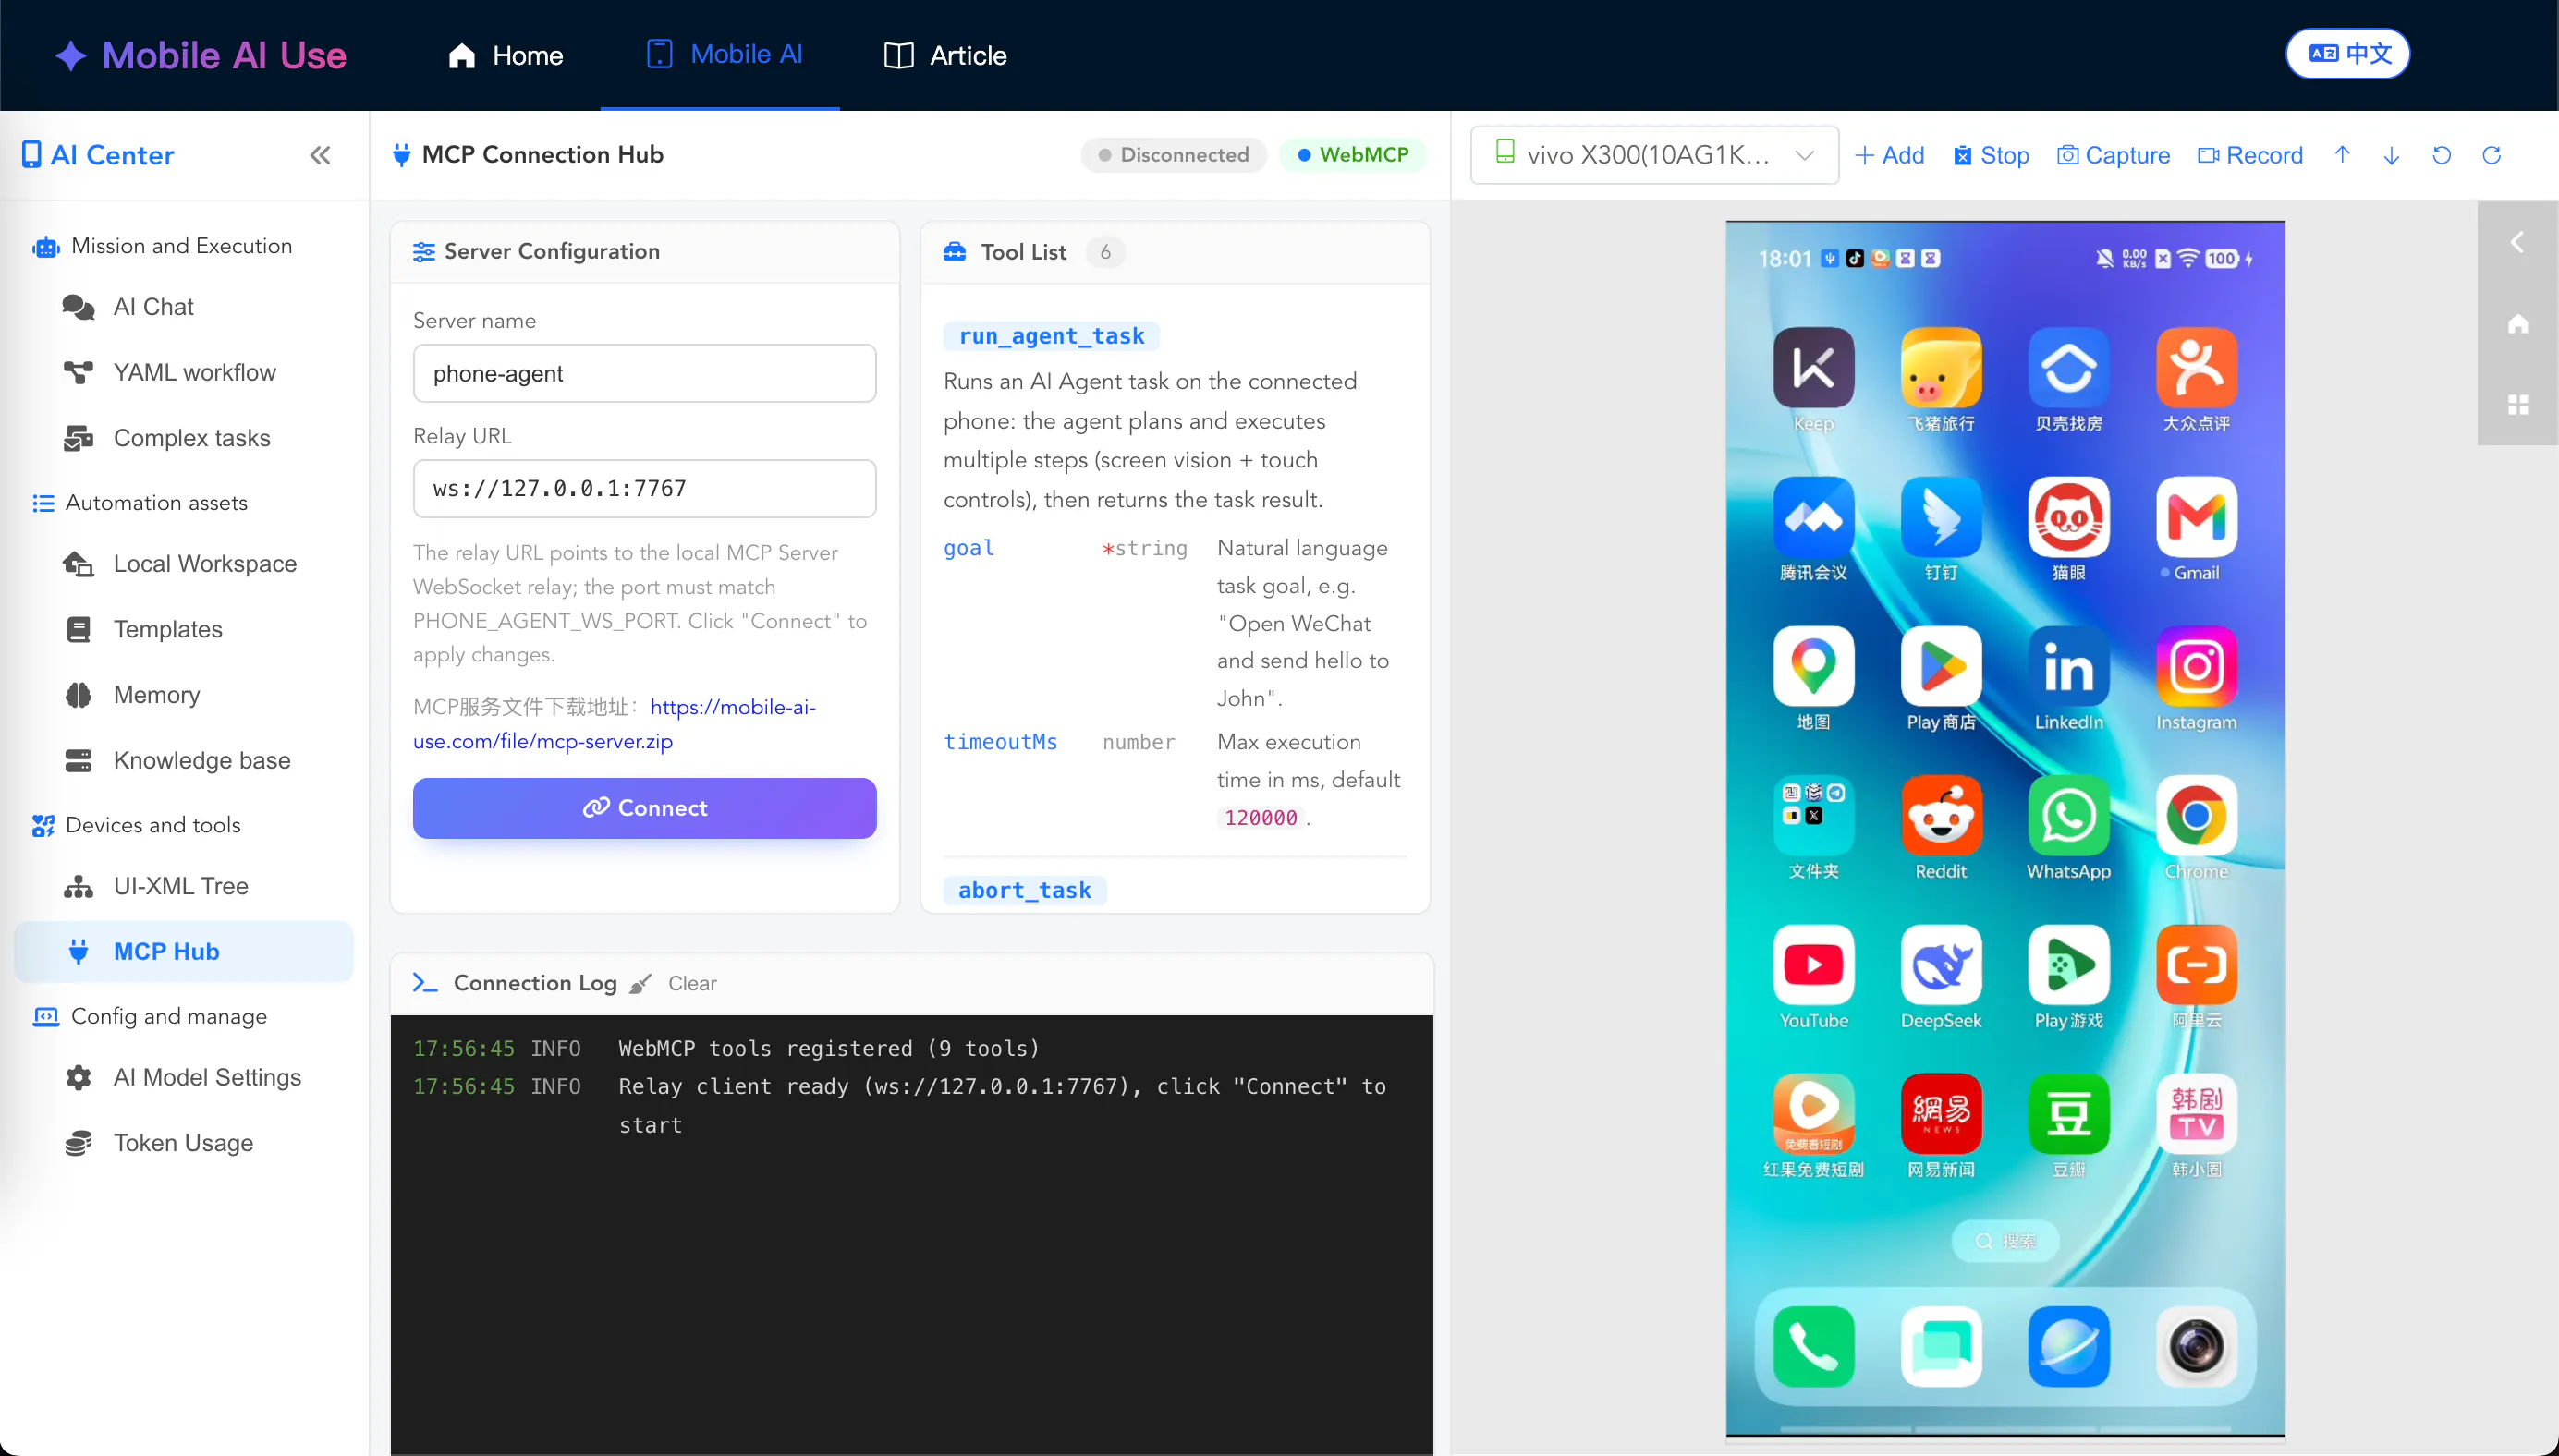Click the WebMCP status badge
Image resolution: width=2559 pixels, height=1456 pixels.
click(1352, 155)
